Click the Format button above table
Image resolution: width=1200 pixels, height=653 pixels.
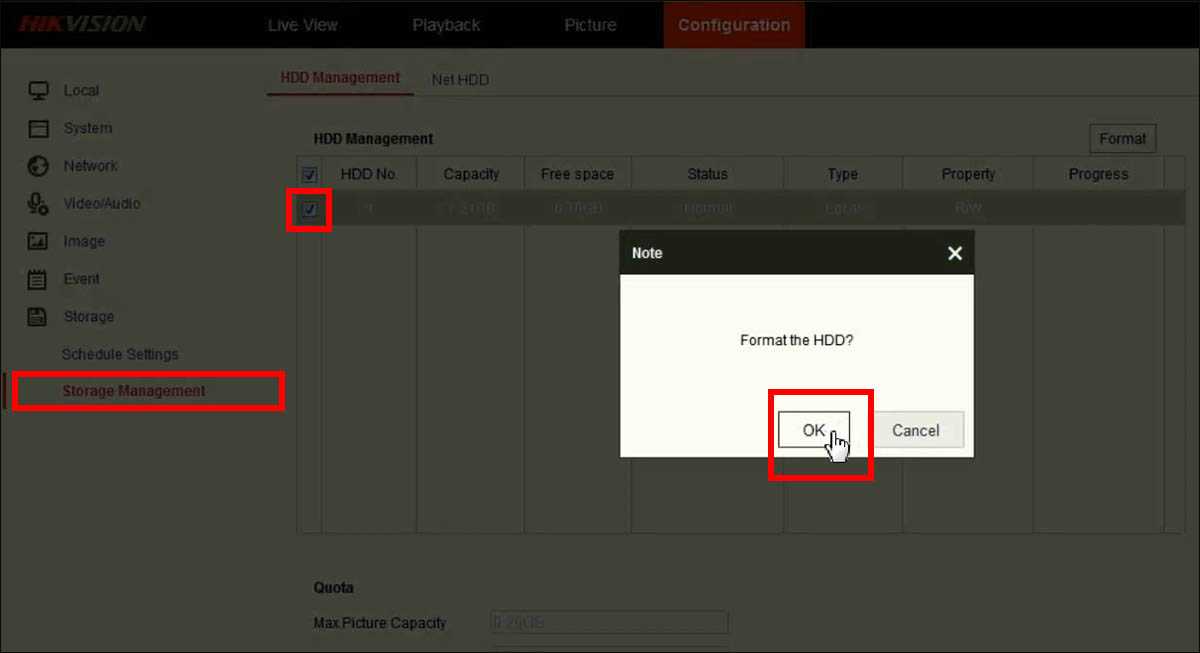click(x=1122, y=139)
